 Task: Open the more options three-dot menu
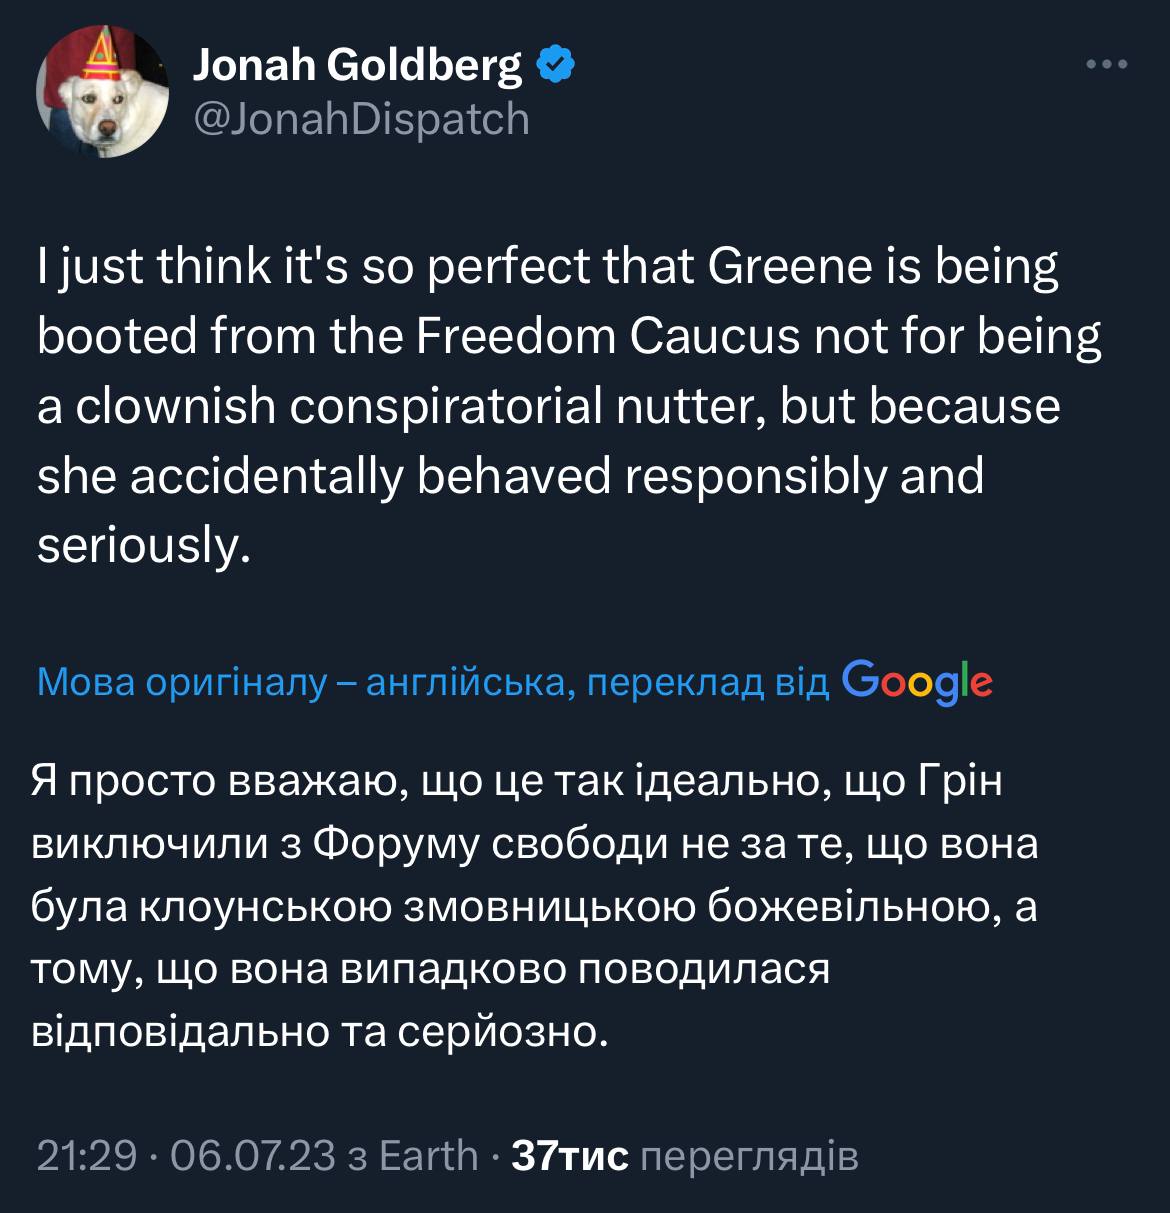(x=1107, y=66)
